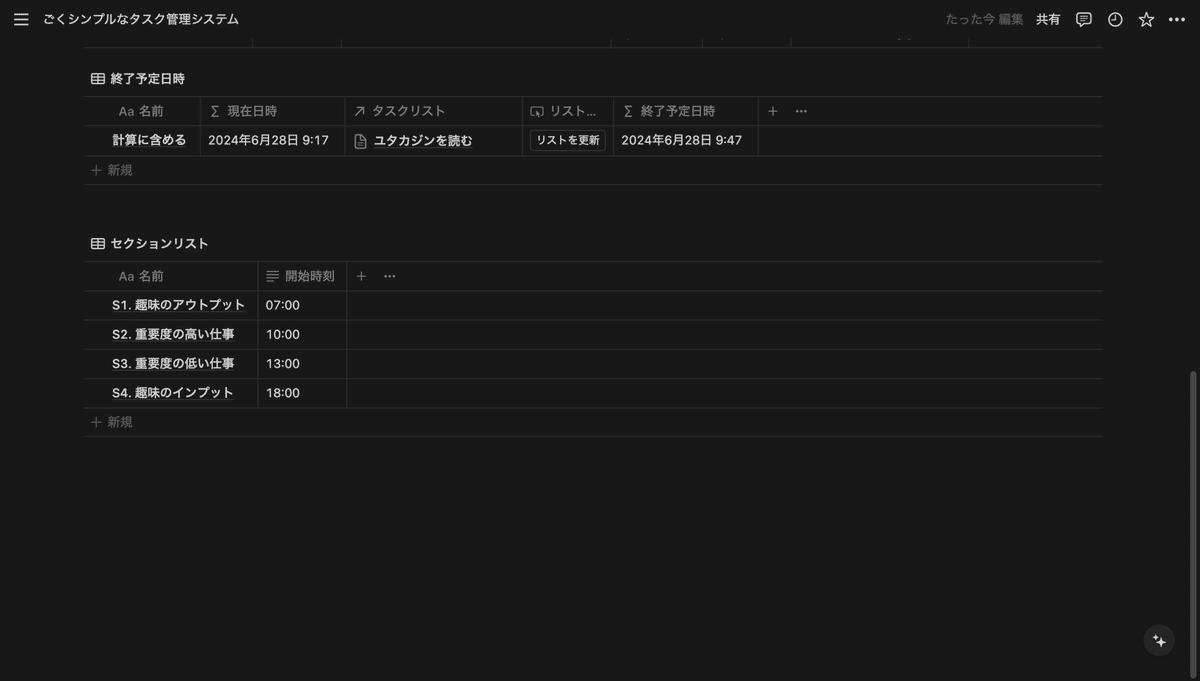Select the 計算に含める row name
The image size is (1200, 681).
pos(149,140)
